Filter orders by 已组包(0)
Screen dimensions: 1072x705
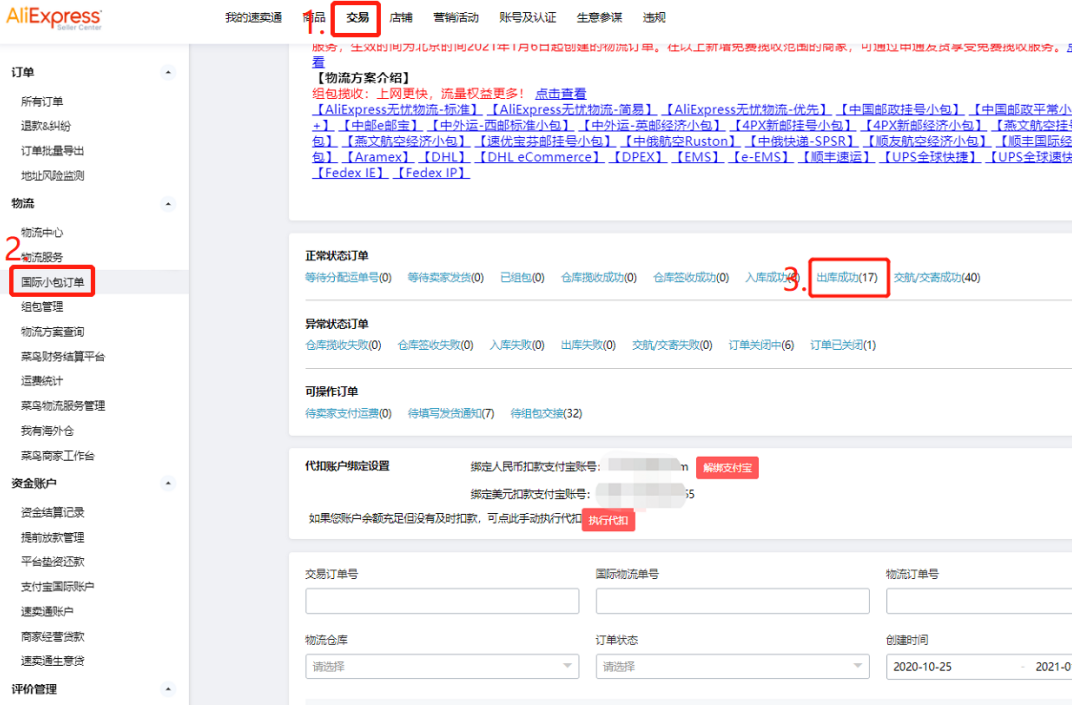click(522, 278)
